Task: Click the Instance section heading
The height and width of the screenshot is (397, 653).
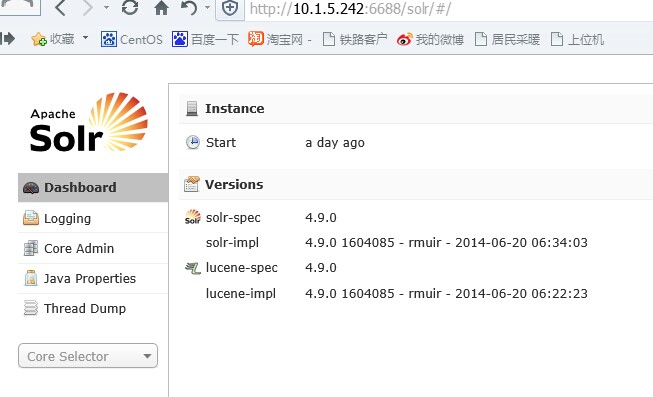Action: 234,109
